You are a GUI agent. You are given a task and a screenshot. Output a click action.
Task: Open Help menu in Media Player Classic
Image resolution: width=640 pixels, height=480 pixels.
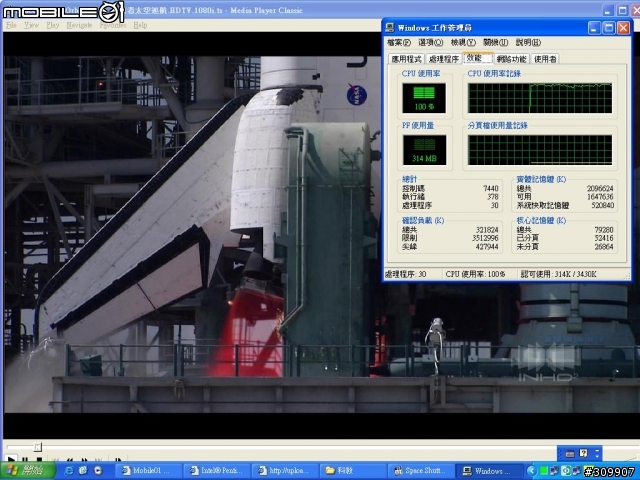tap(140, 25)
